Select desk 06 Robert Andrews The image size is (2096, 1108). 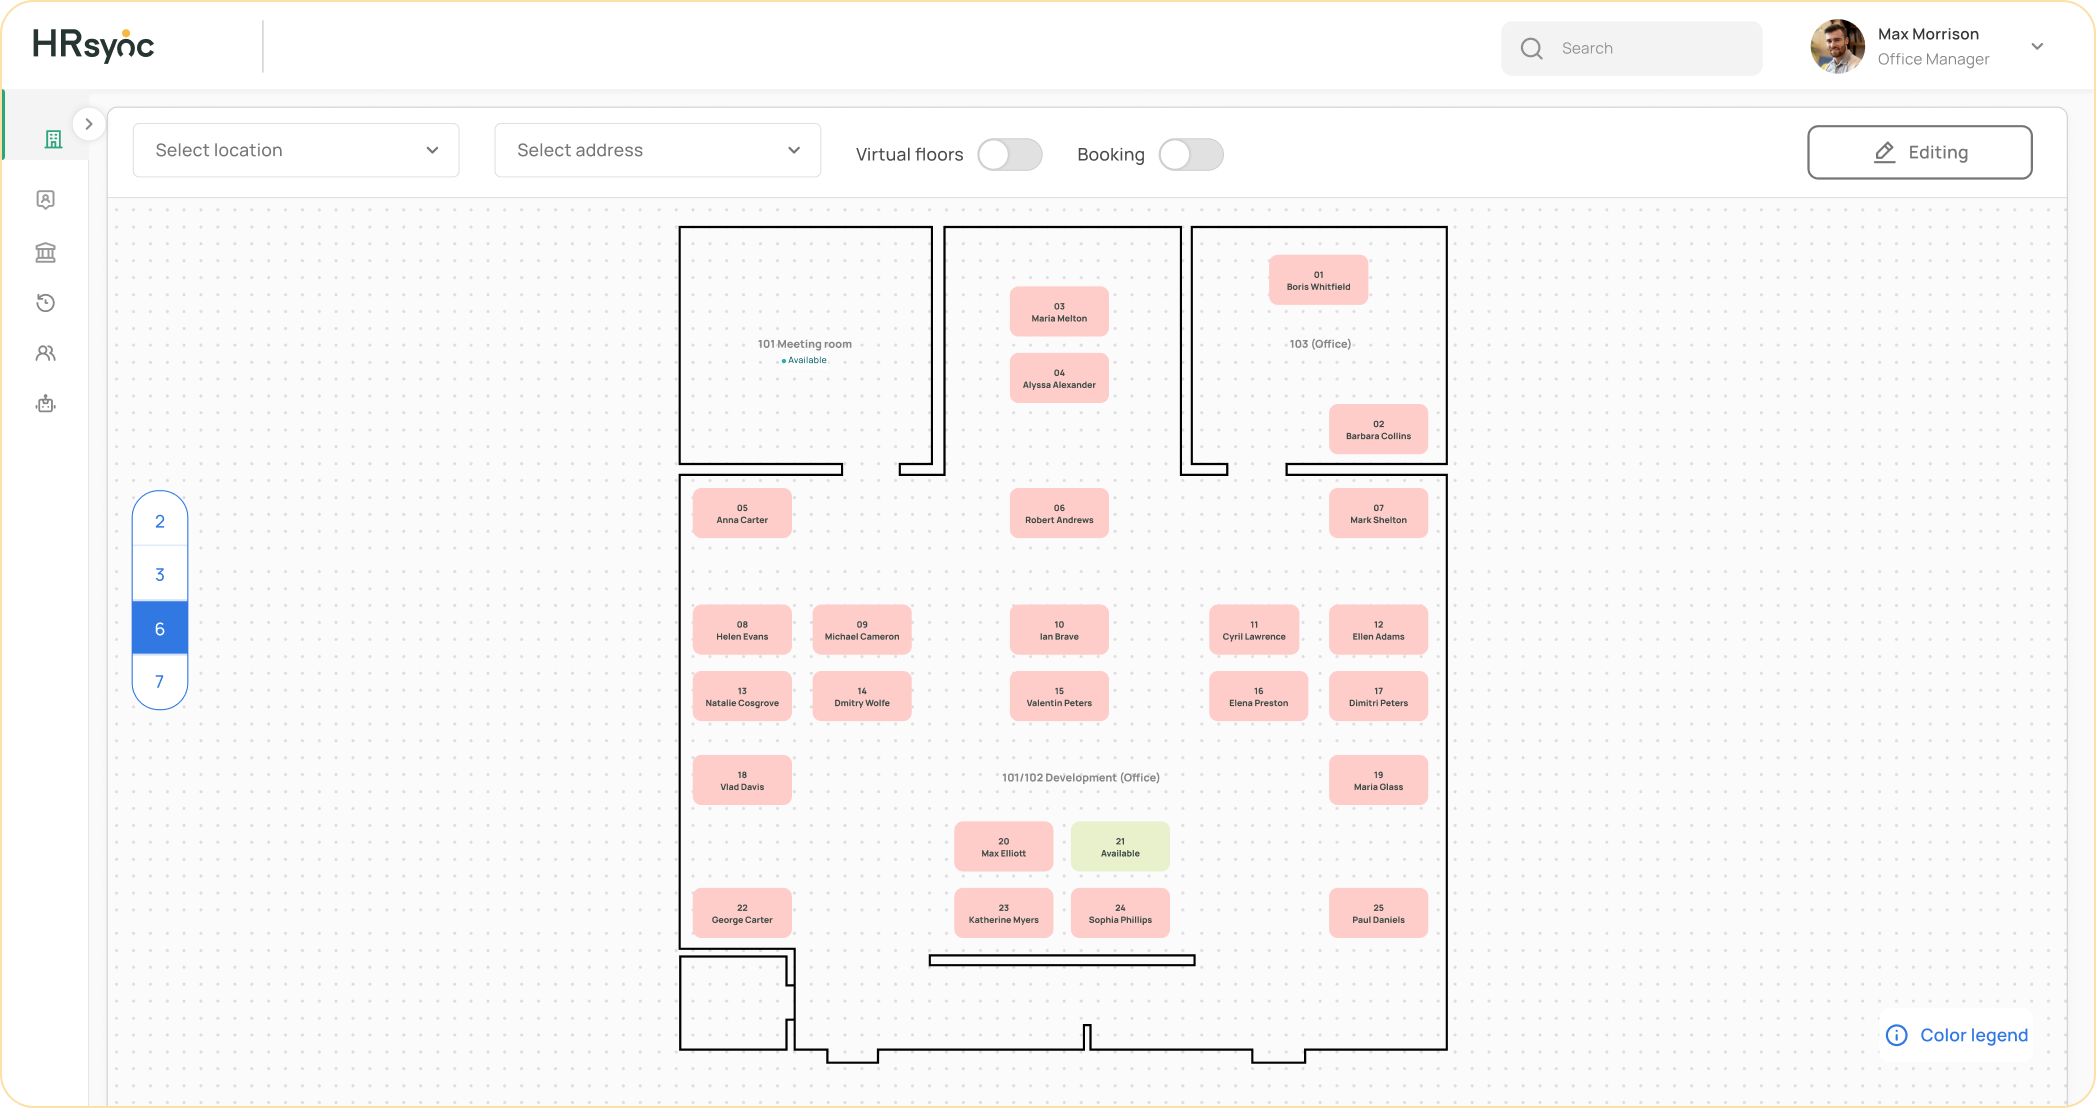(1059, 513)
